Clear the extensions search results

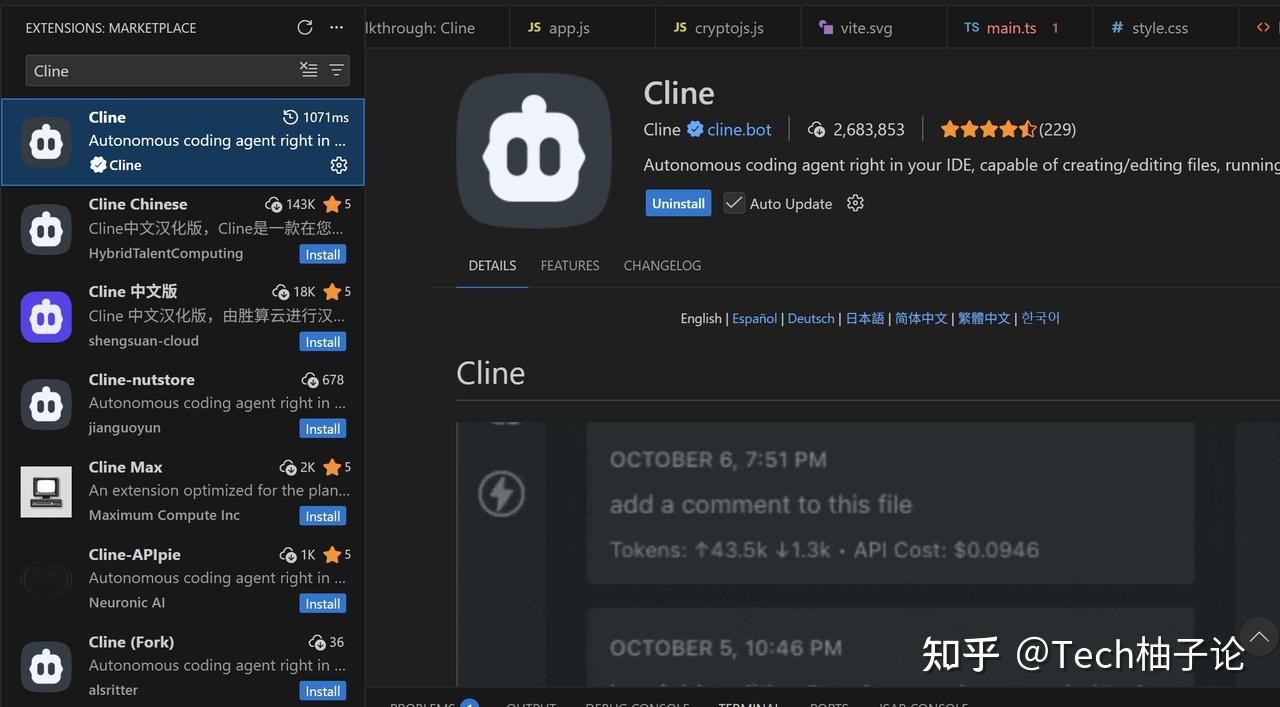[310, 70]
